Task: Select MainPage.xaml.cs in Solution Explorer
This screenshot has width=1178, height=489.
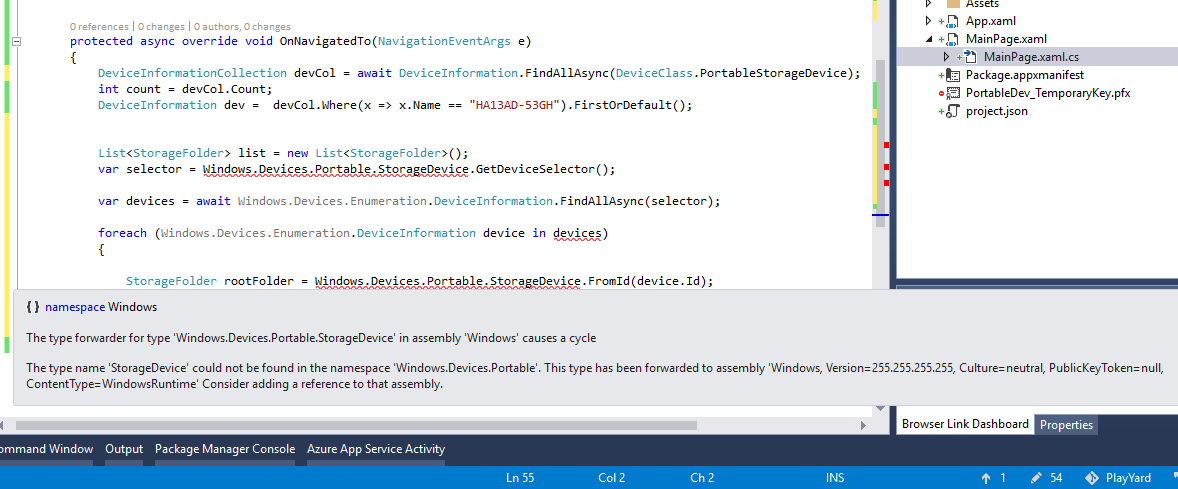Action: coord(1032,57)
